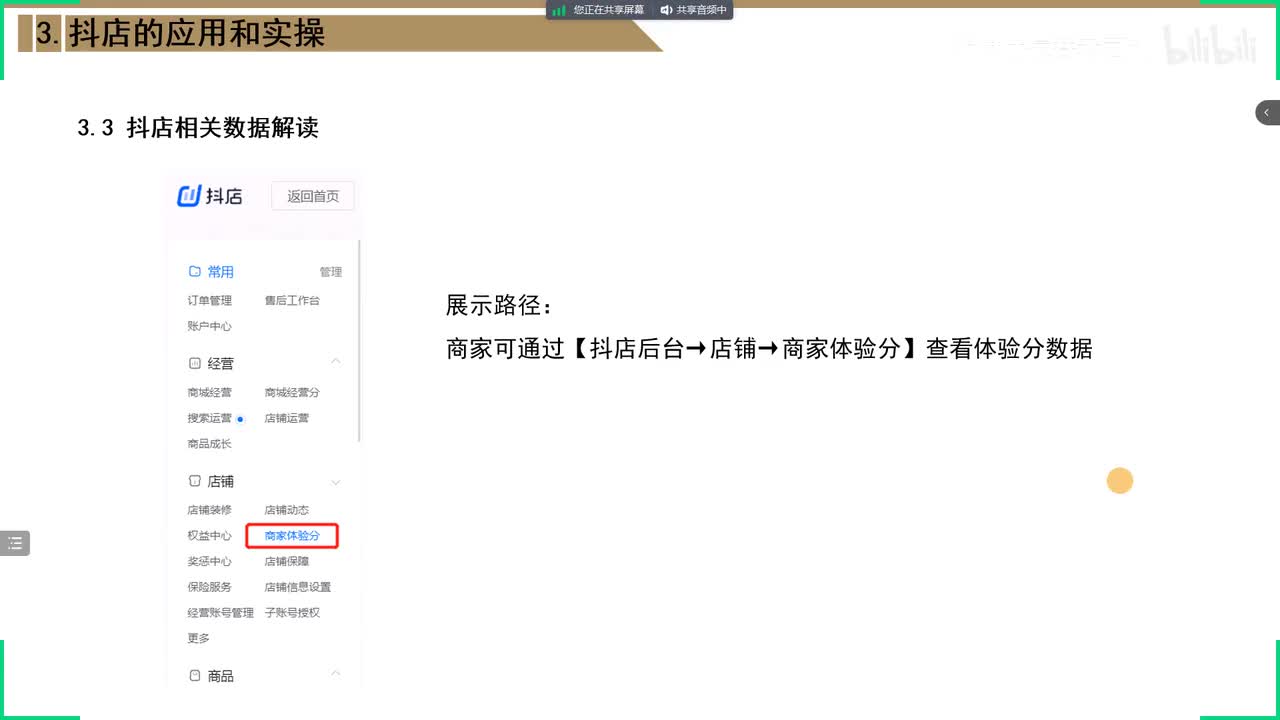Image resolution: width=1280 pixels, height=720 pixels.
Task: Select 店铺保障 in the sidebar
Action: (x=287, y=562)
